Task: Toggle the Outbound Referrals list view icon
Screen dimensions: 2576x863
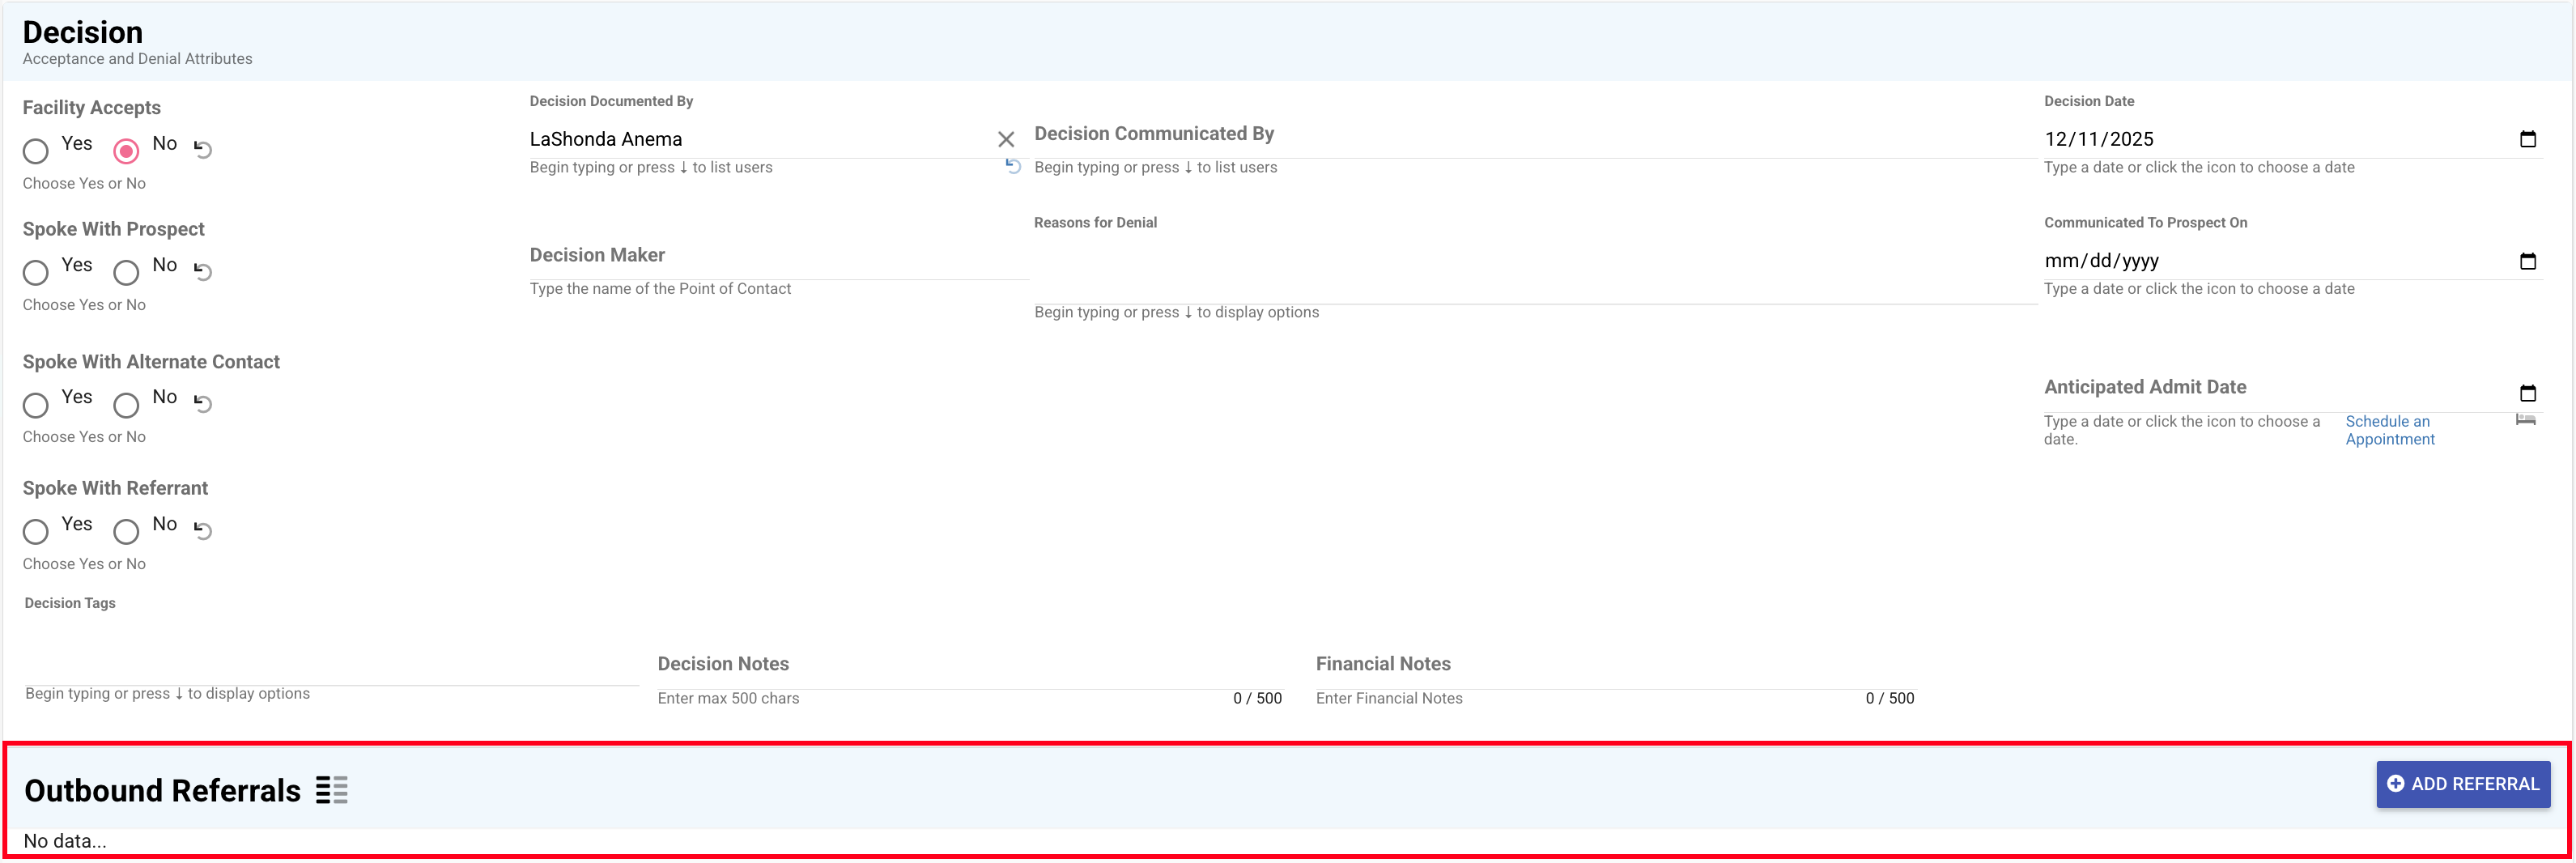Action: [331, 790]
